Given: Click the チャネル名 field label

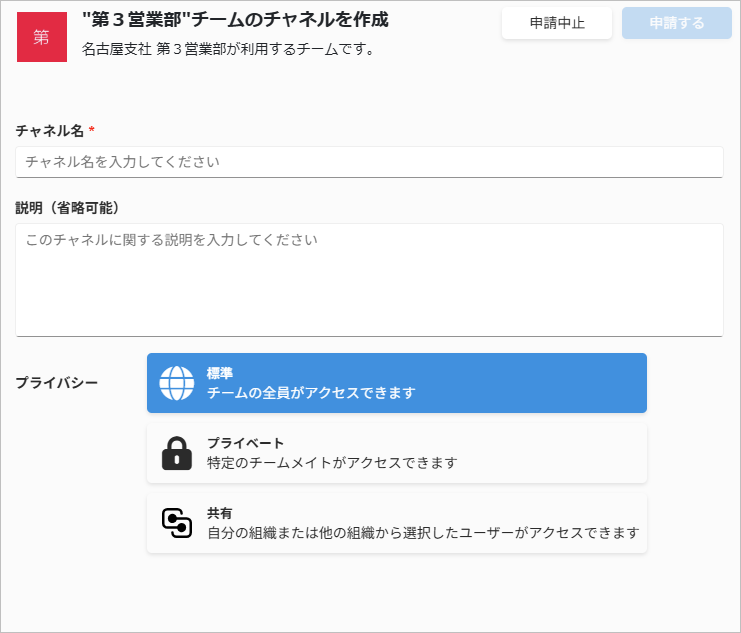Looking at the screenshot, I should pos(50,130).
